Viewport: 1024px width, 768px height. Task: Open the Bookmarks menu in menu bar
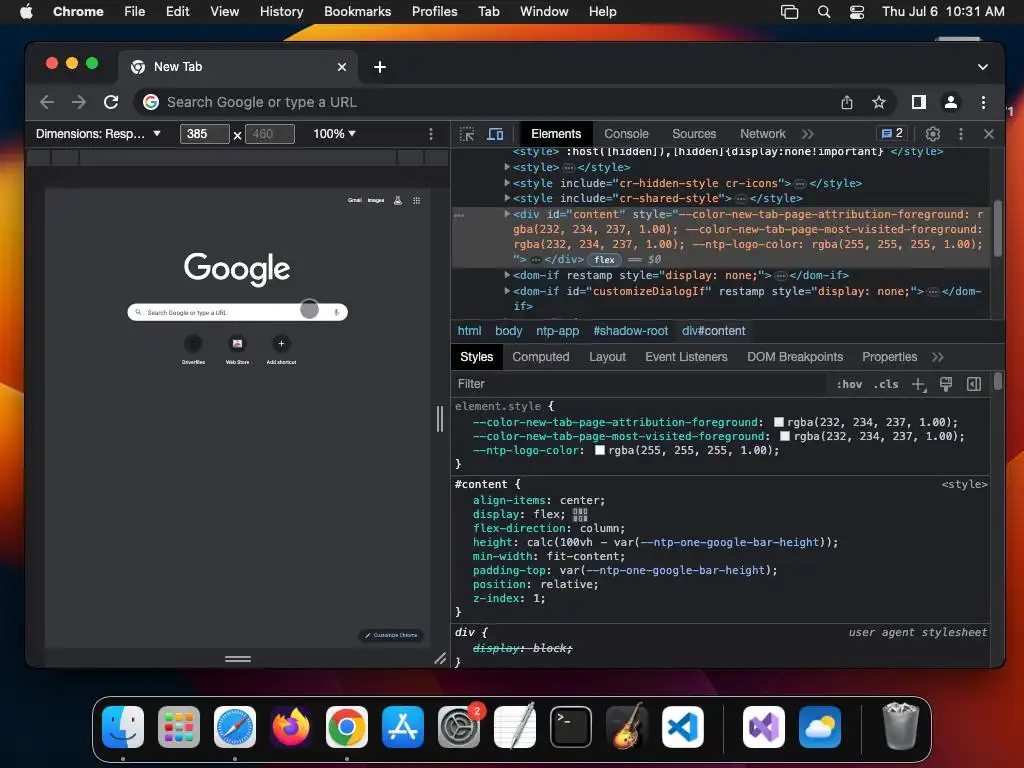tap(357, 12)
